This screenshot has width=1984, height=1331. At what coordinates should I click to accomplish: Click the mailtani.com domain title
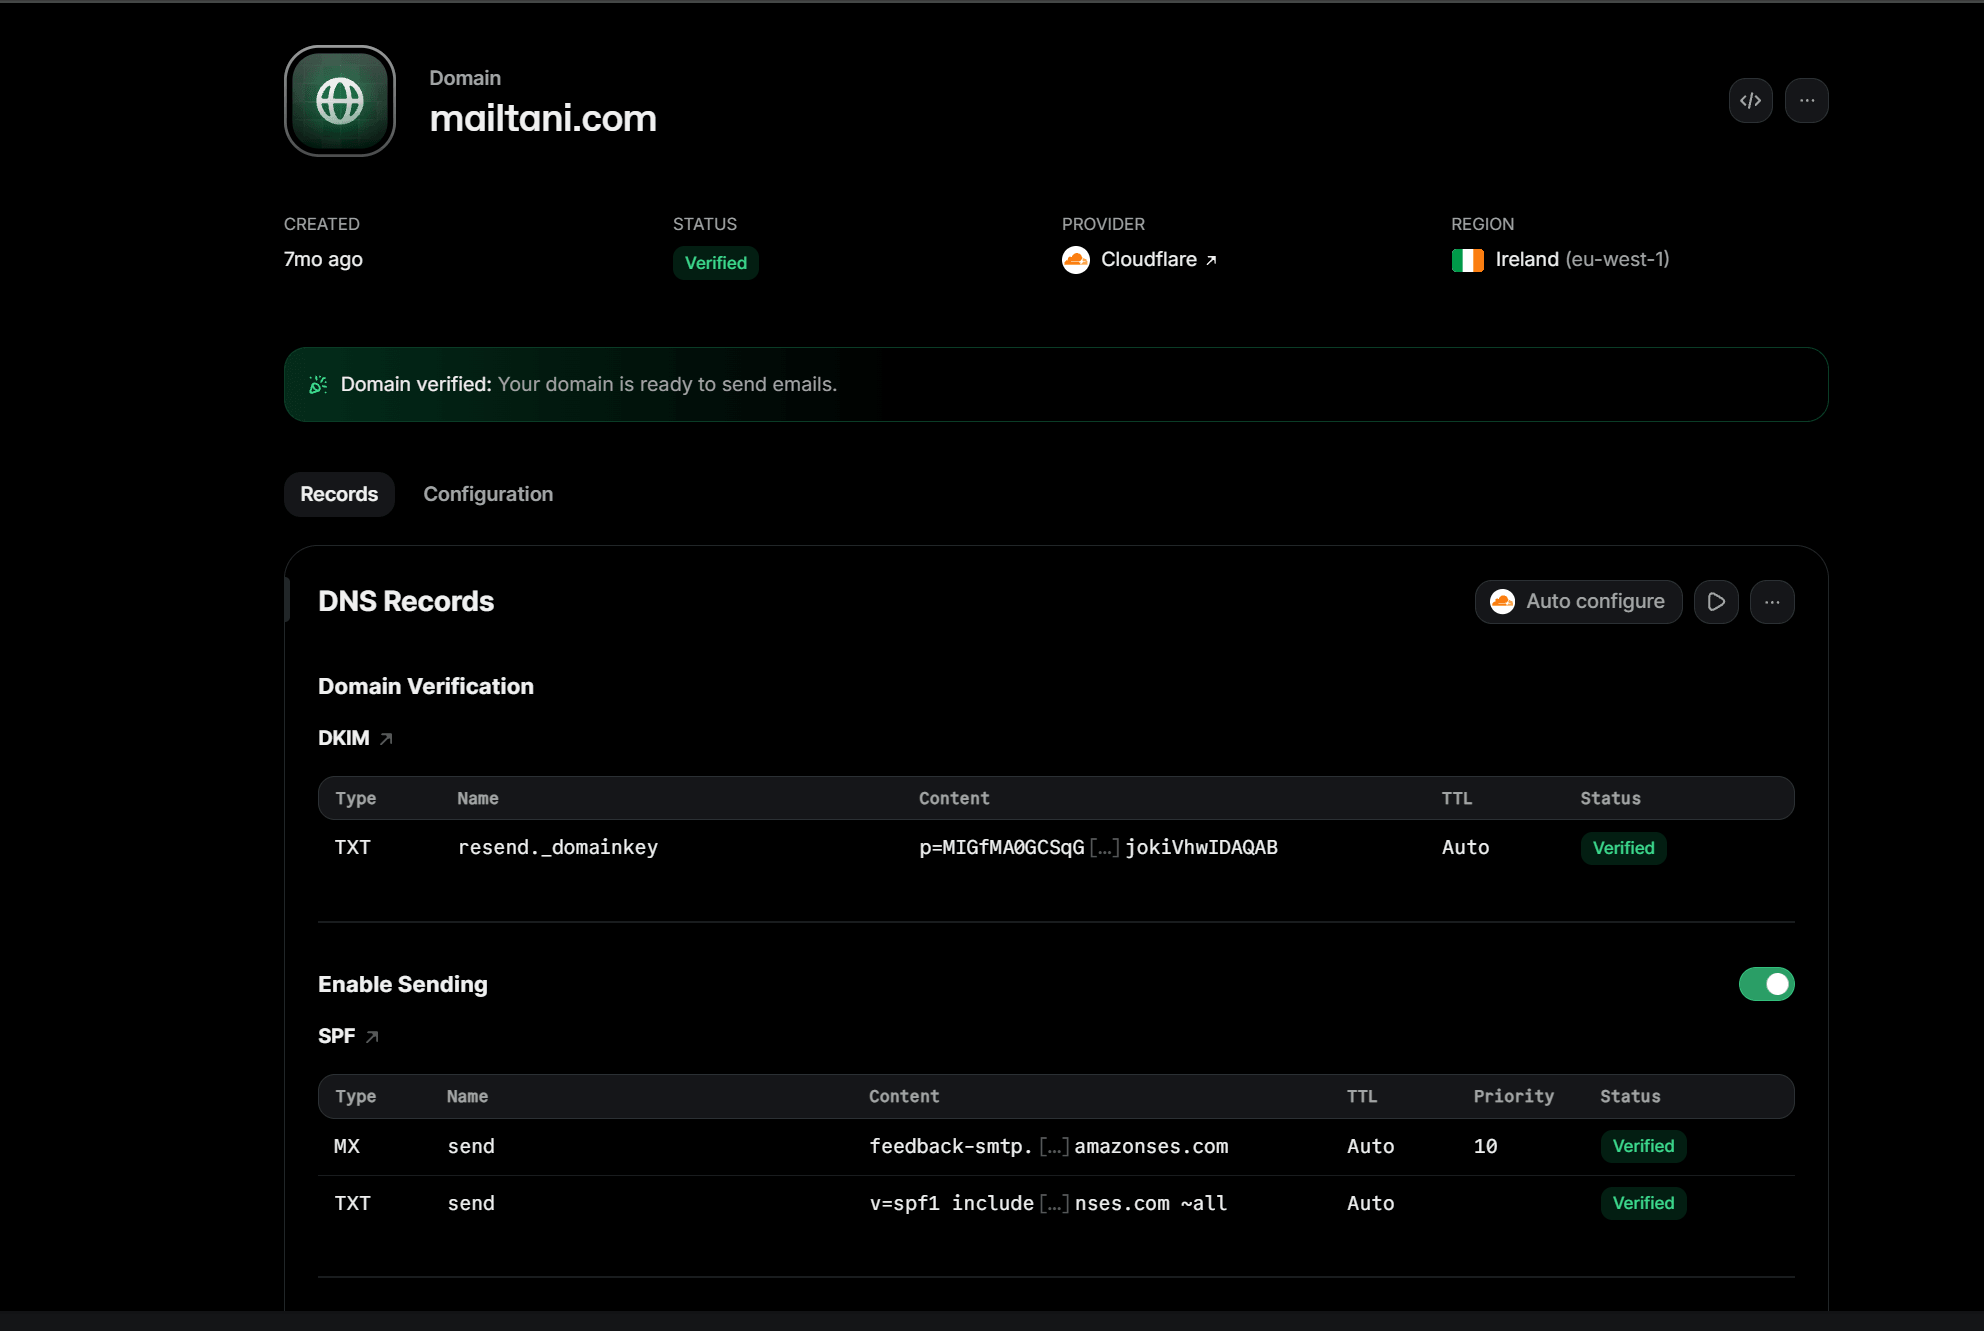[x=543, y=119]
